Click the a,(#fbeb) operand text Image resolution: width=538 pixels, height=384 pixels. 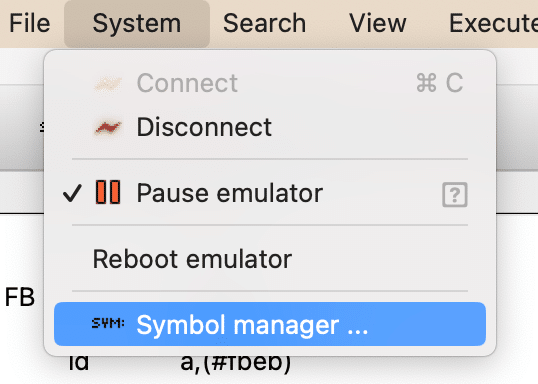point(236,363)
